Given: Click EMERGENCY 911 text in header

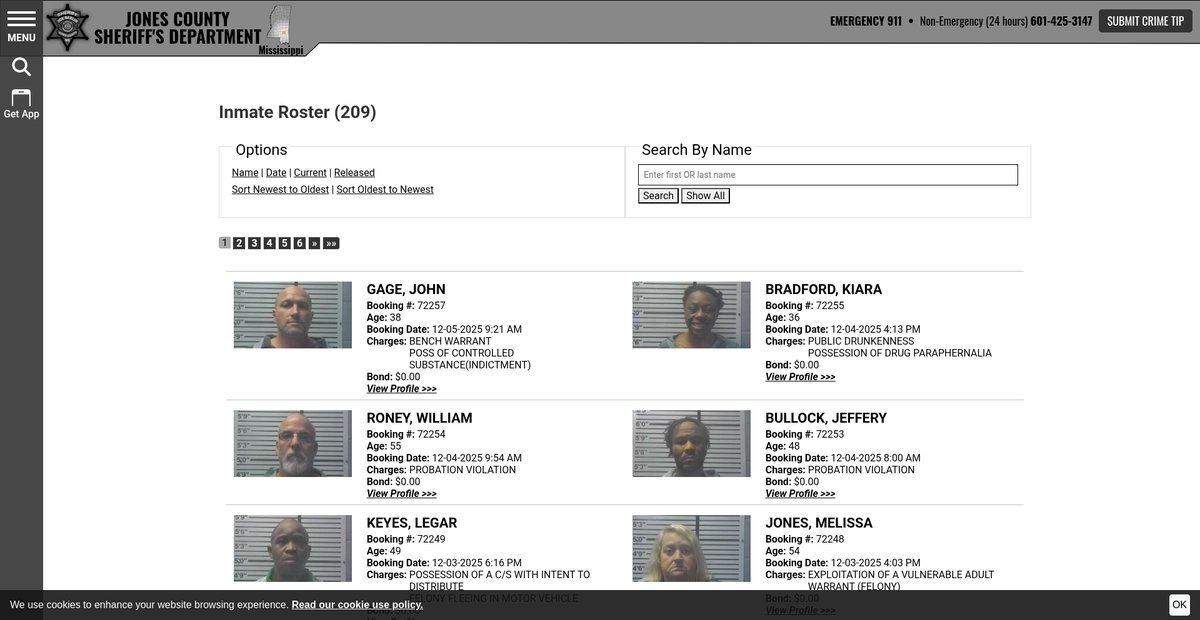Looking at the screenshot, I should (866, 21).
